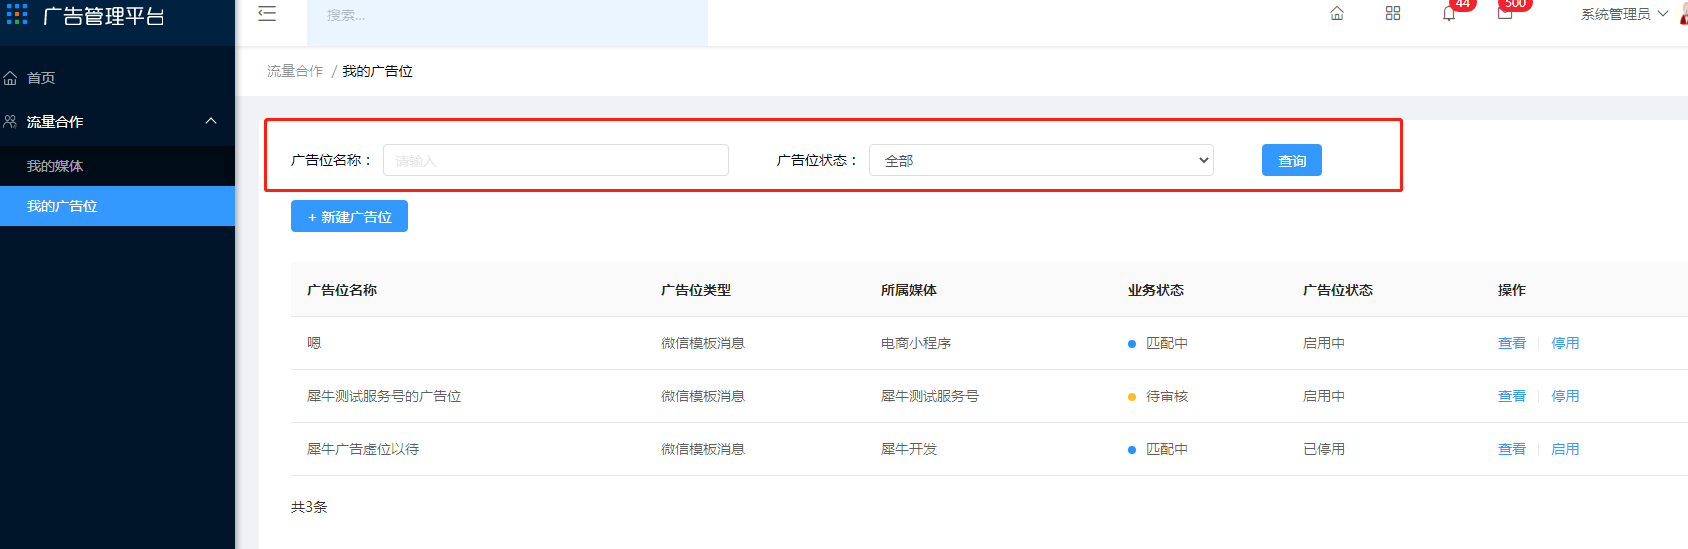Click the app grid logo icon

click(17, 14)
